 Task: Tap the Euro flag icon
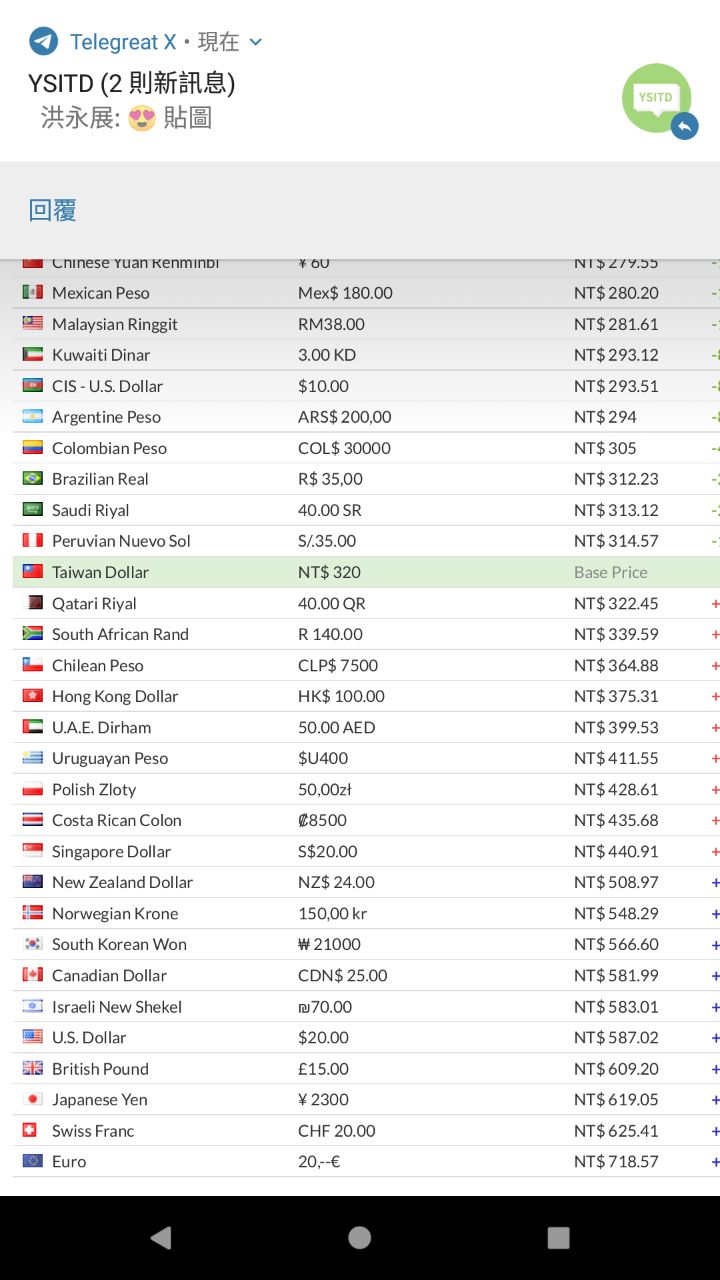33,1161
